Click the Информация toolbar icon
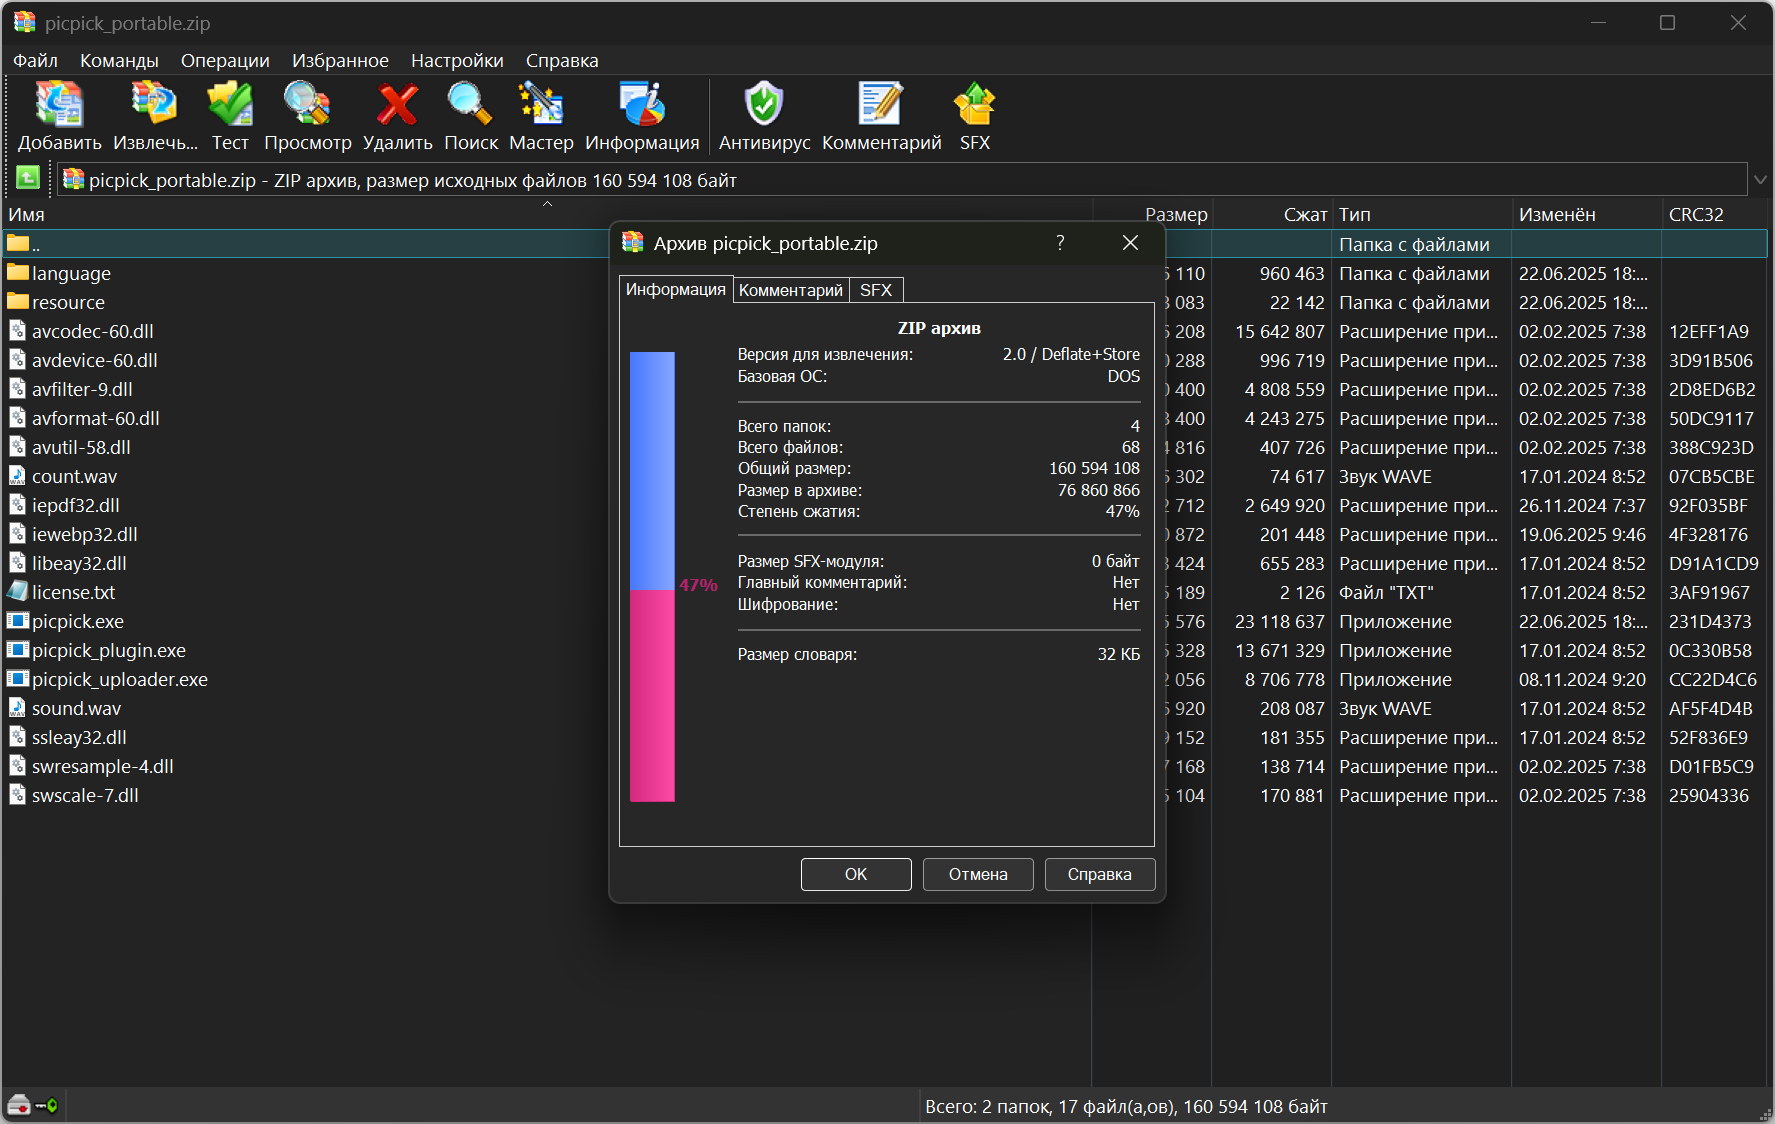 pyautogui.click(x=642, y=104)
